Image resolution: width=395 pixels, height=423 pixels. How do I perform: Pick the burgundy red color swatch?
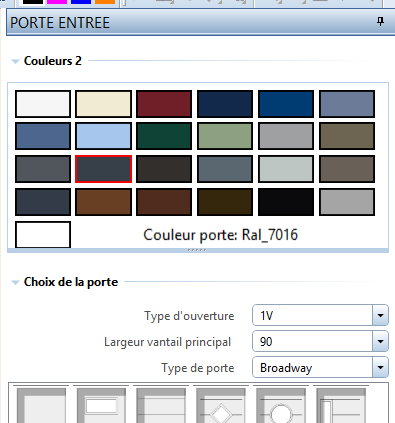[x=164, y=104]
